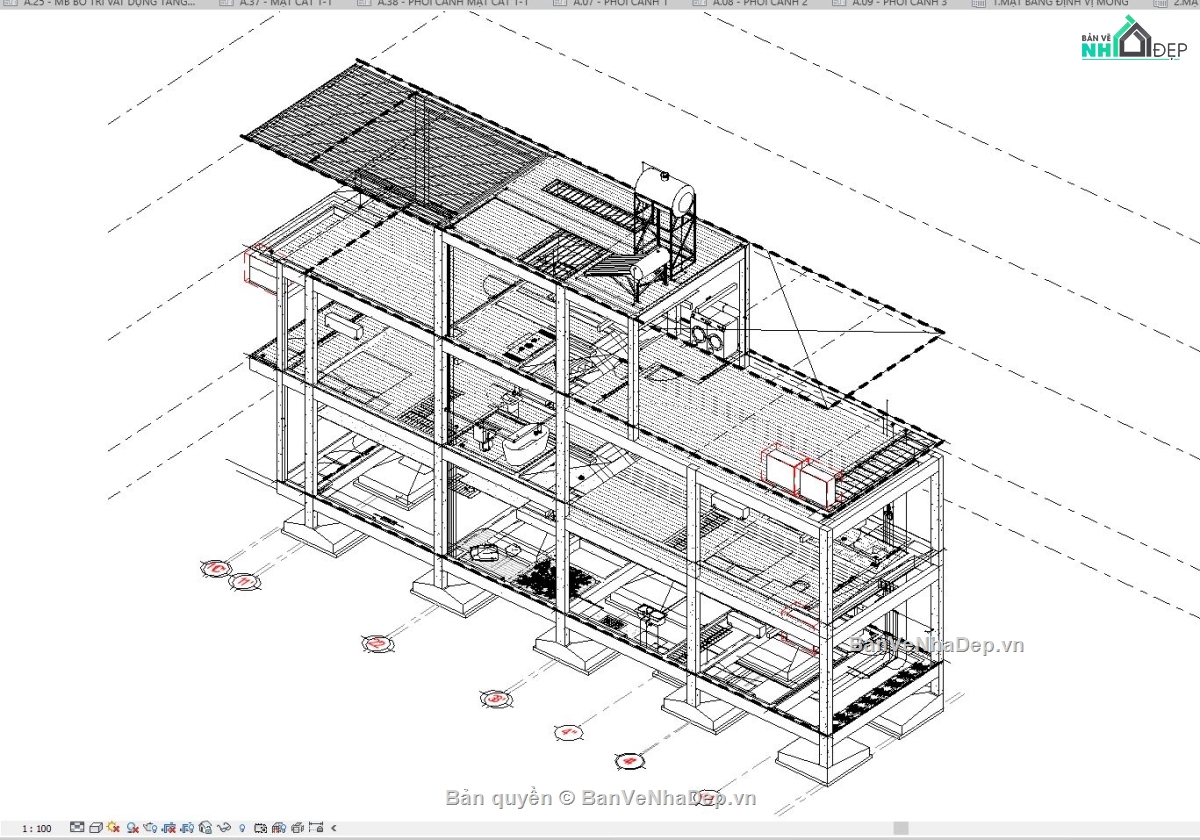Open the Detail Level dropdown
Screen dimensions: 1200x840
coord(77,827)
